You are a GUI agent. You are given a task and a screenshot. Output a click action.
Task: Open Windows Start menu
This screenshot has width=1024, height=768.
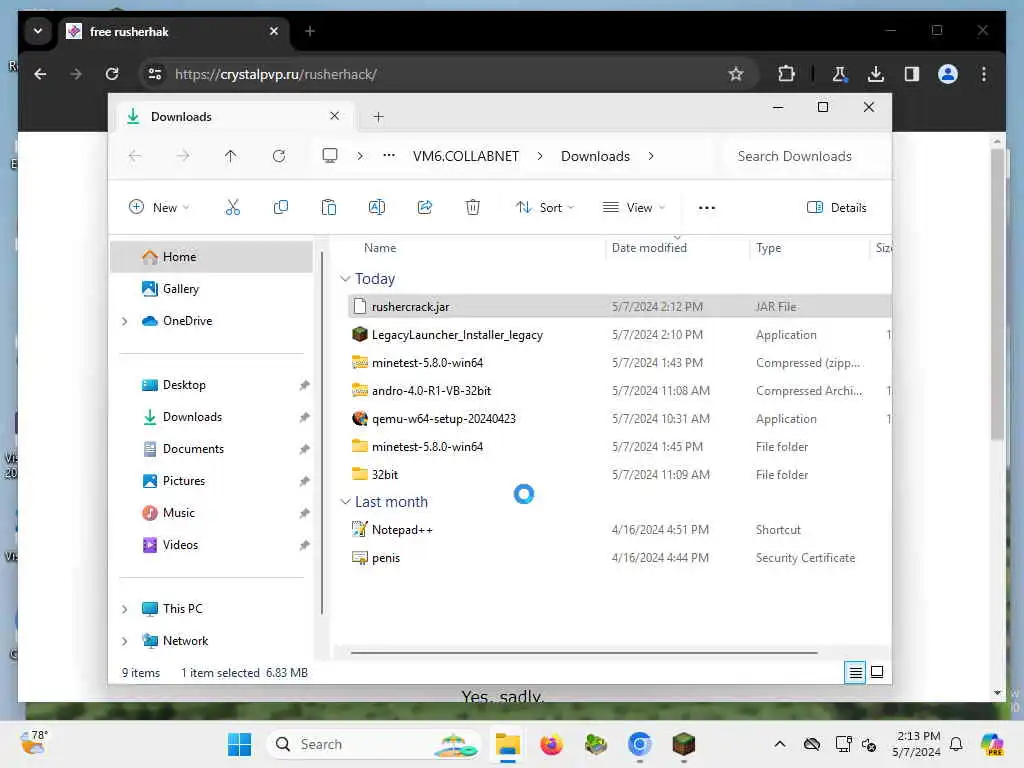[x=239, y=744]
